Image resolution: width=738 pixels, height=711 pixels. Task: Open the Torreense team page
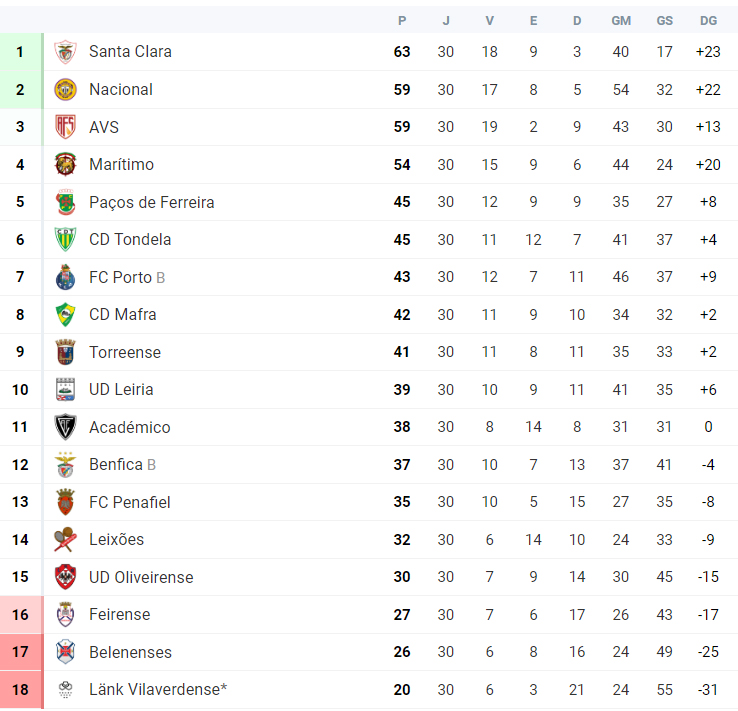click(x=125, y=352)
